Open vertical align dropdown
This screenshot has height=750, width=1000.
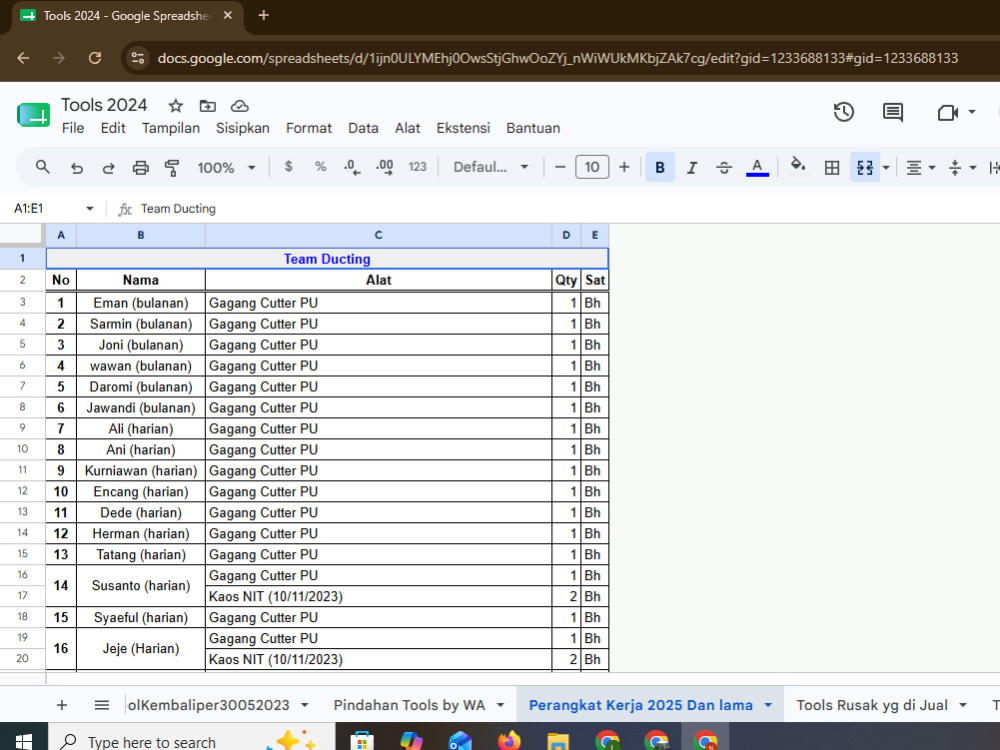pos(962,167)
